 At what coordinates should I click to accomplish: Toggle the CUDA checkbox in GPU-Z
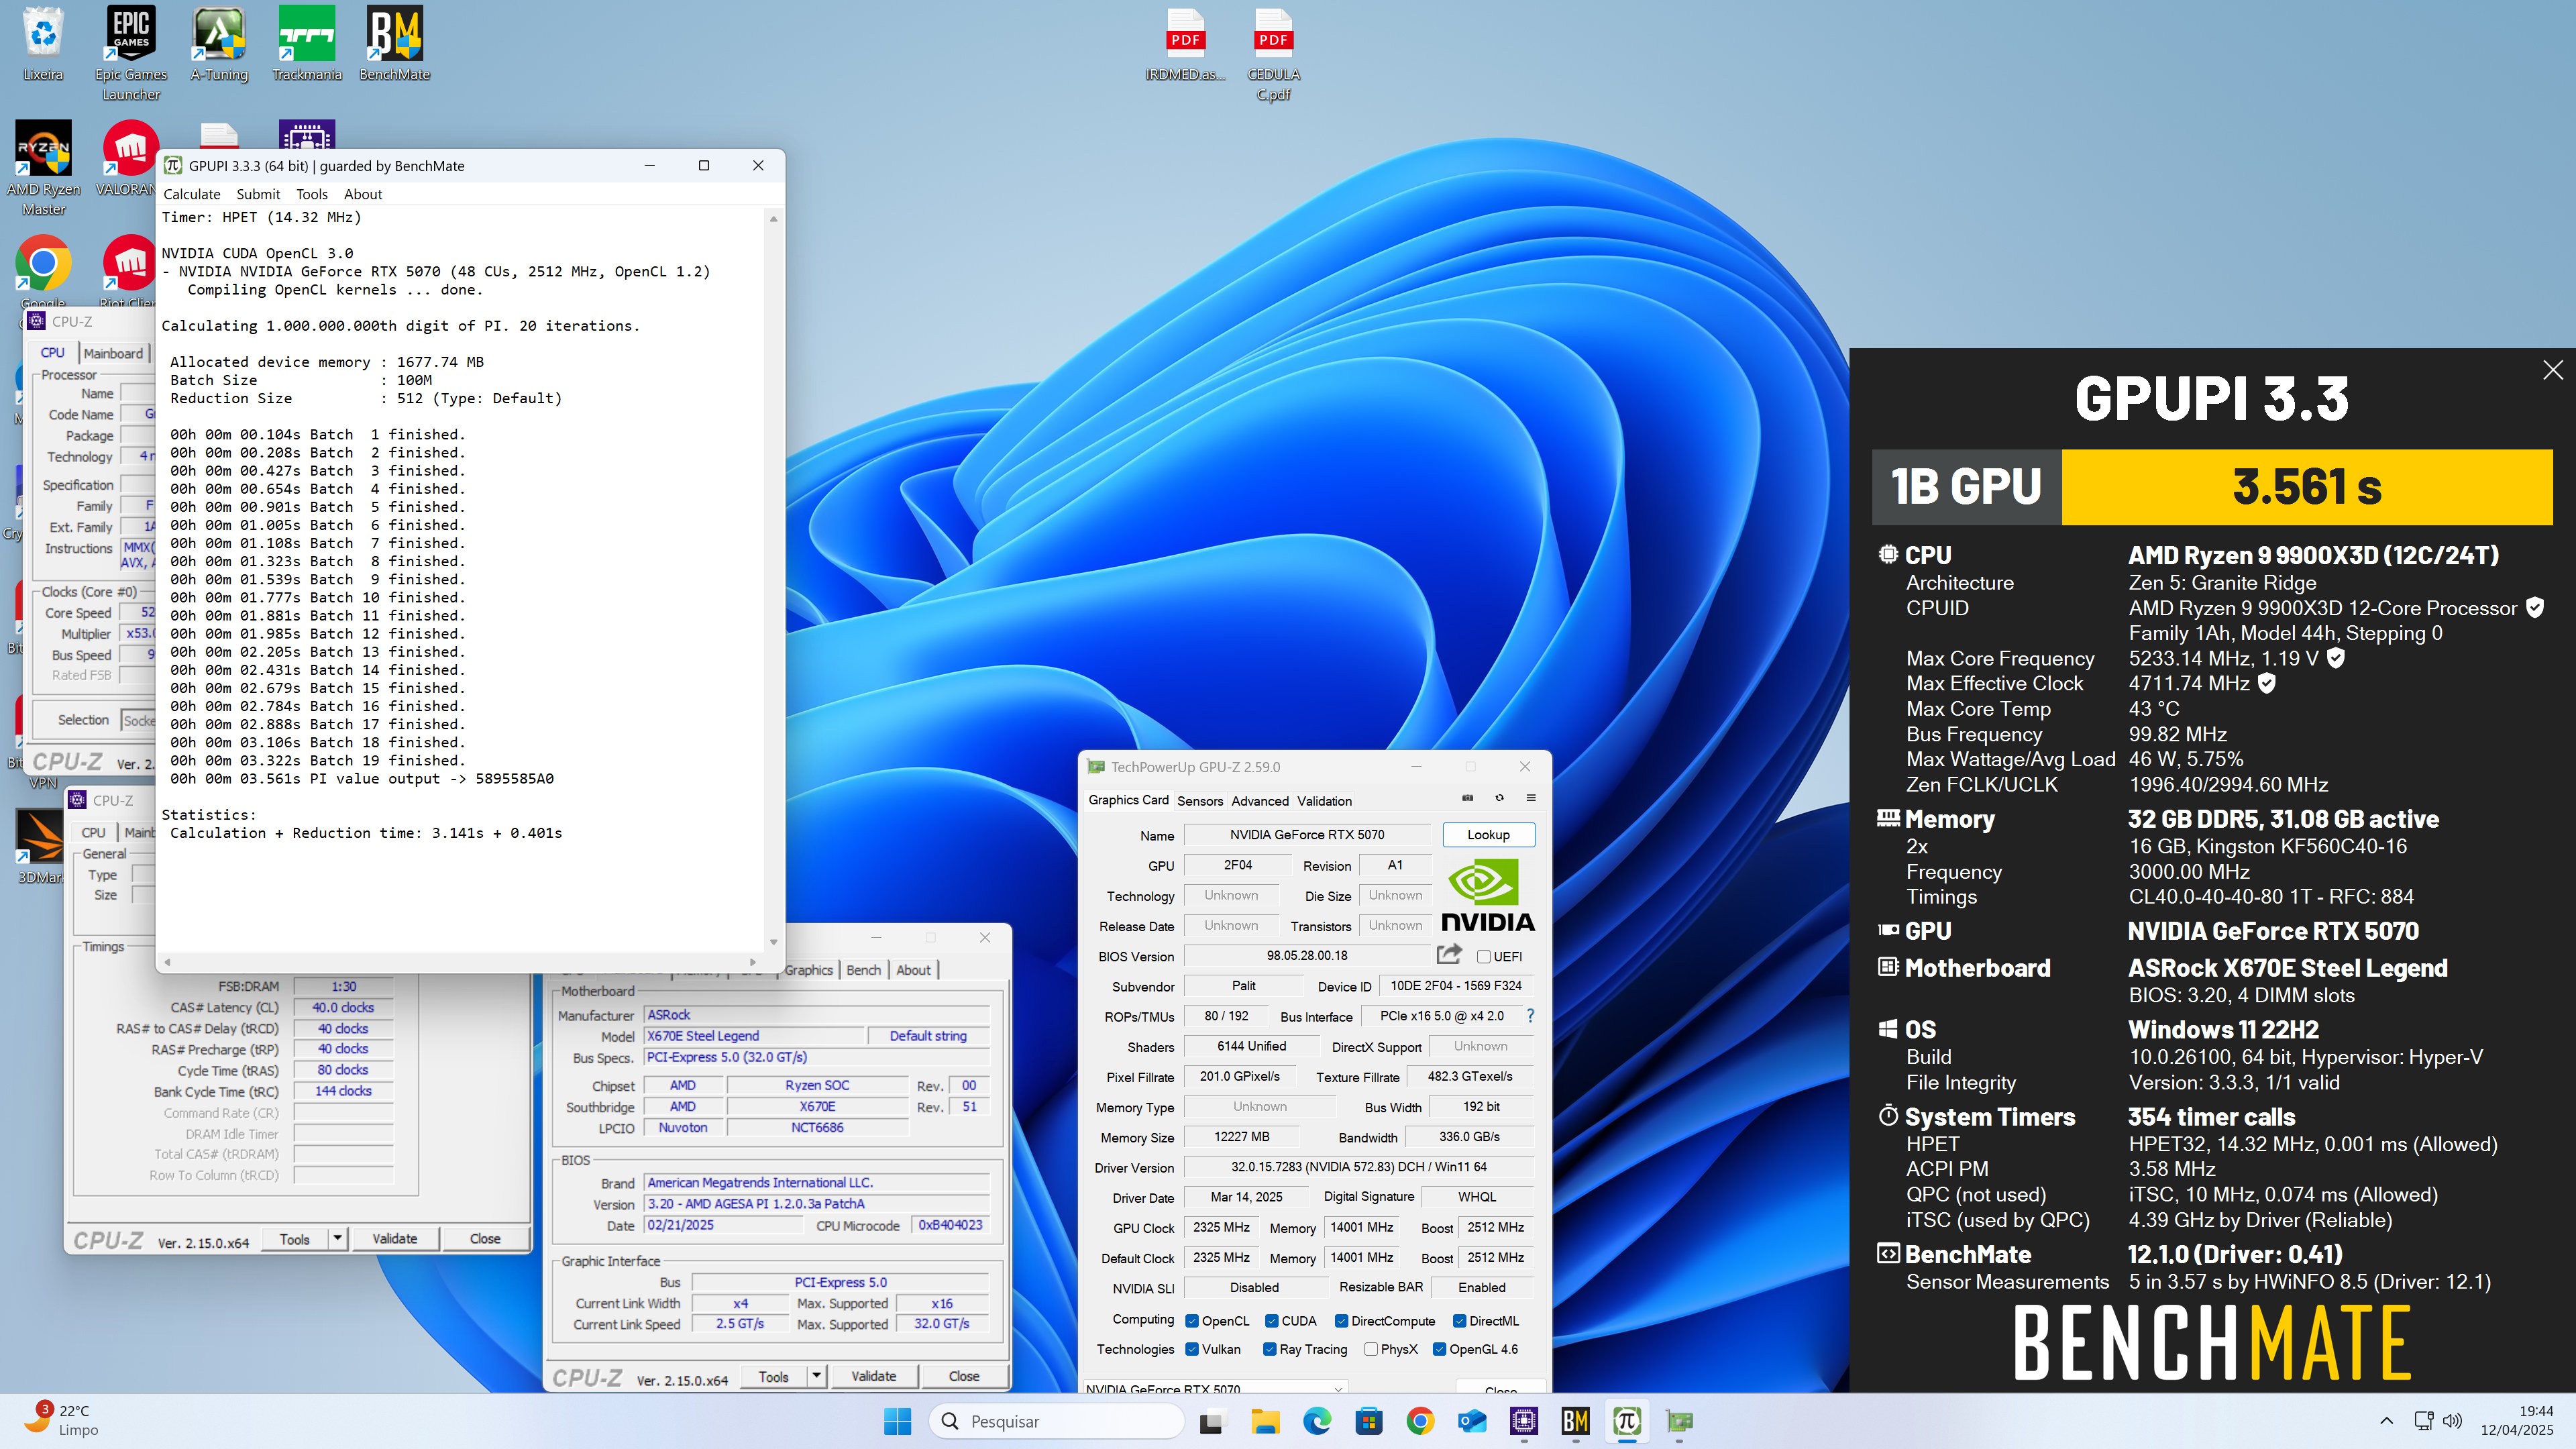coord(1272,1321)
